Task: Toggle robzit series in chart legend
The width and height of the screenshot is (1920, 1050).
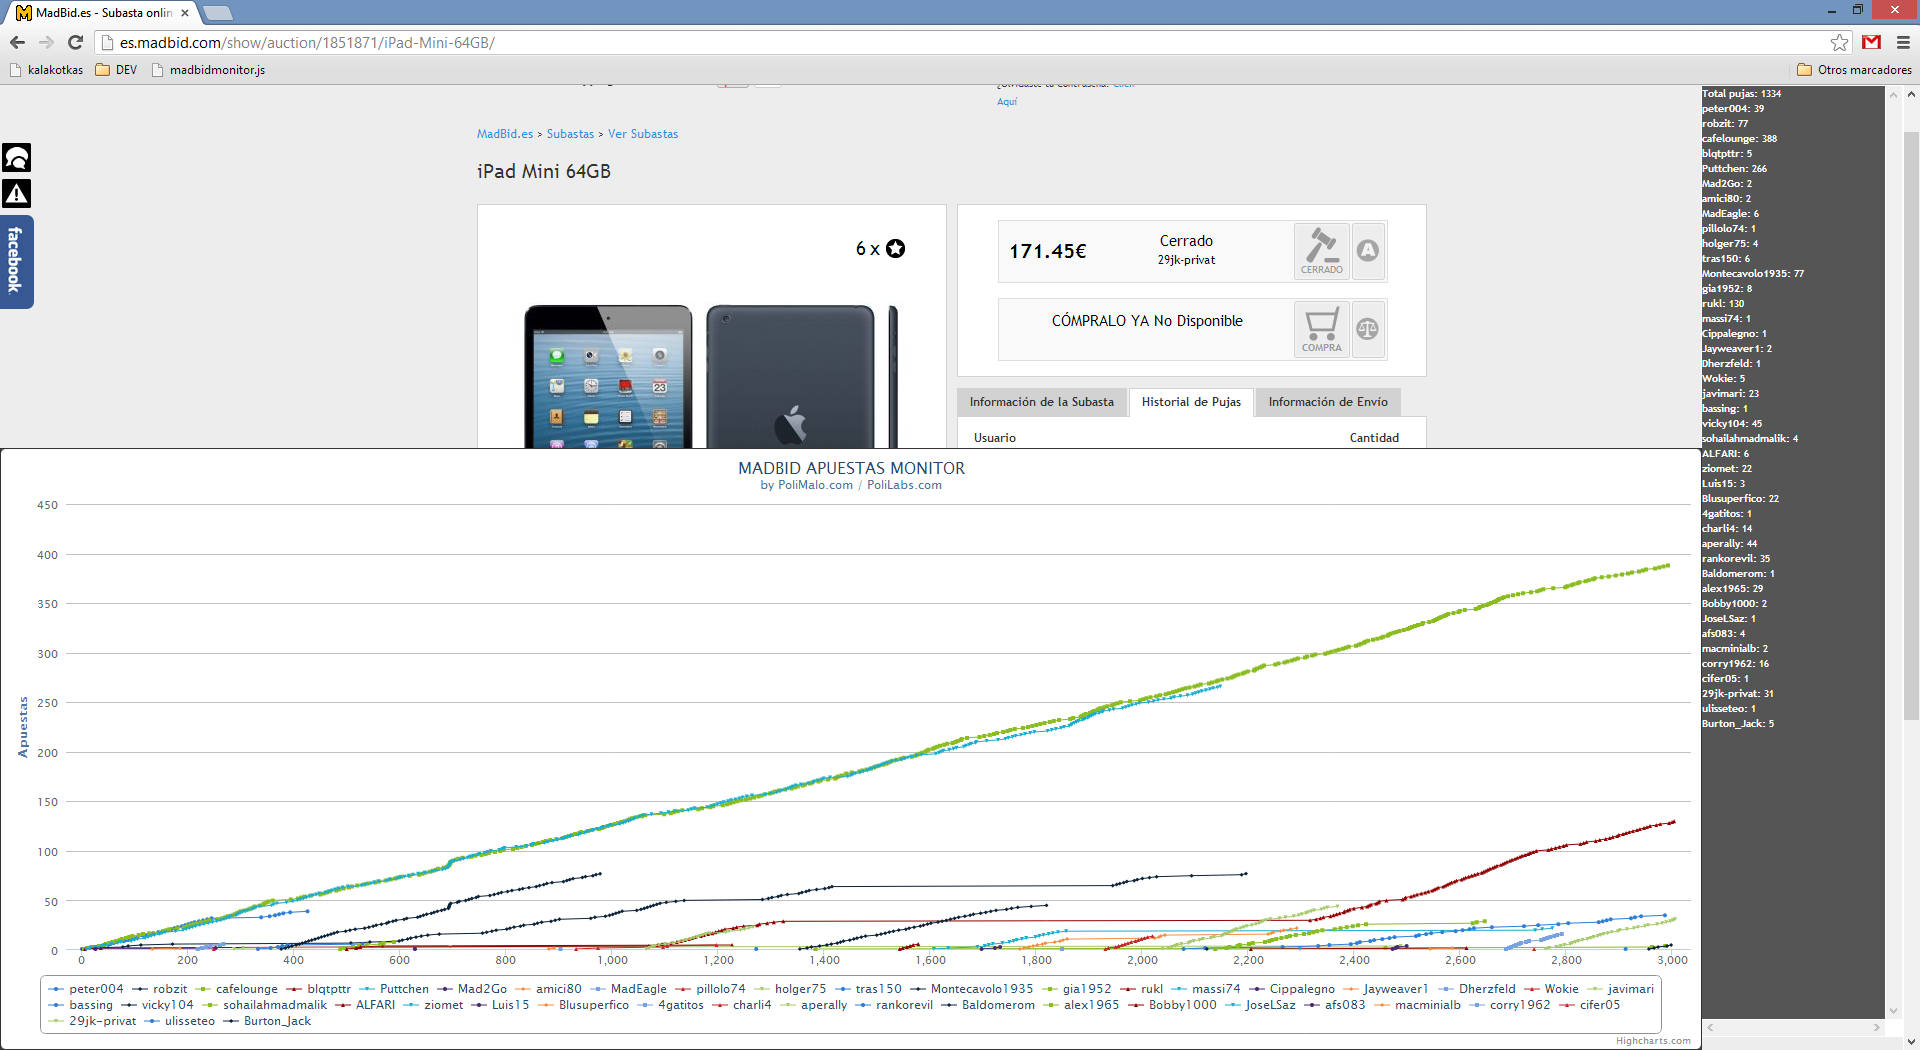Action: [x=160, y=989]
